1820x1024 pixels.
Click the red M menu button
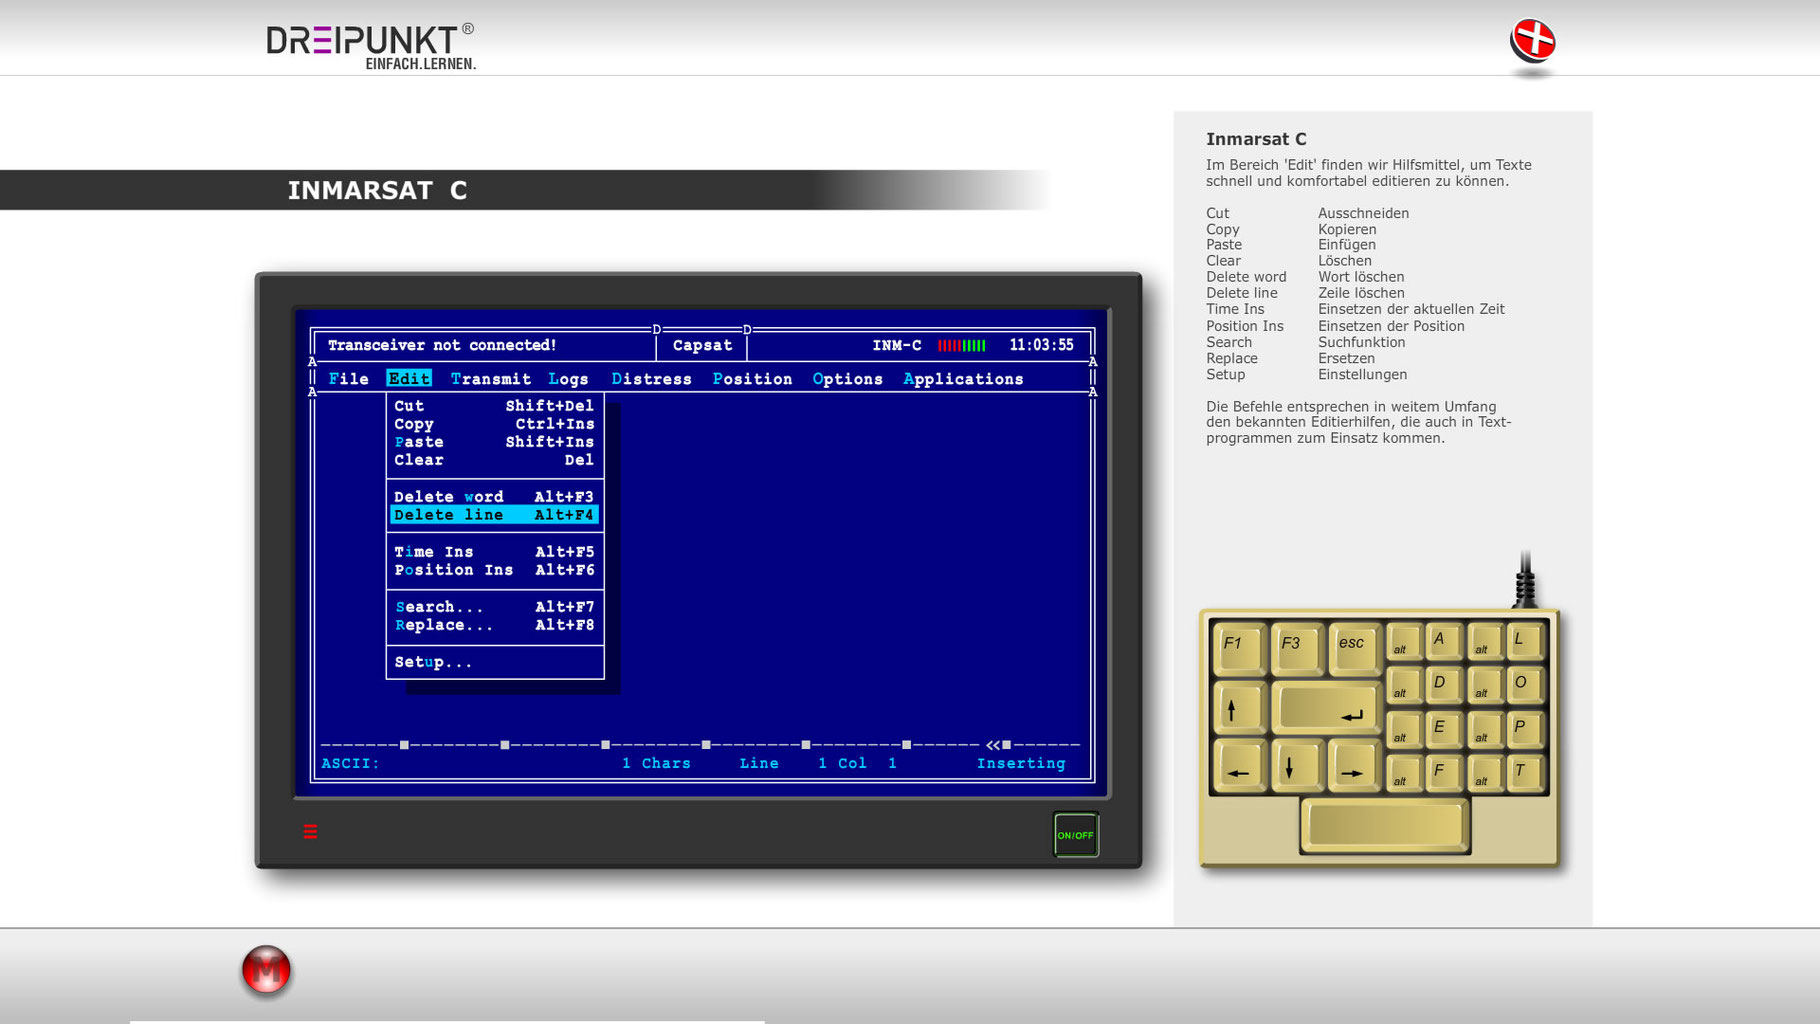[266, 970]
